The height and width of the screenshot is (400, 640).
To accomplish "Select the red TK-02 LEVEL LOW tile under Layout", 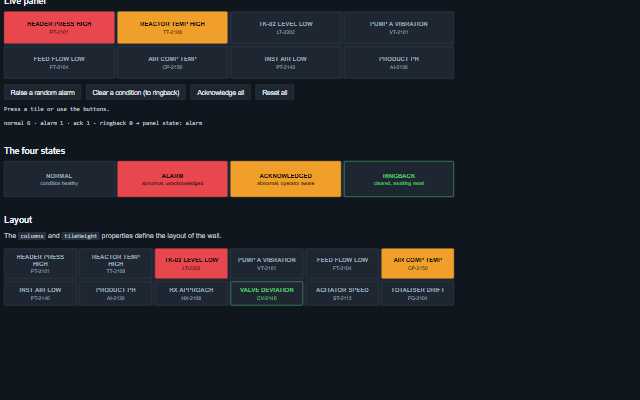I will tap(191, 264).
